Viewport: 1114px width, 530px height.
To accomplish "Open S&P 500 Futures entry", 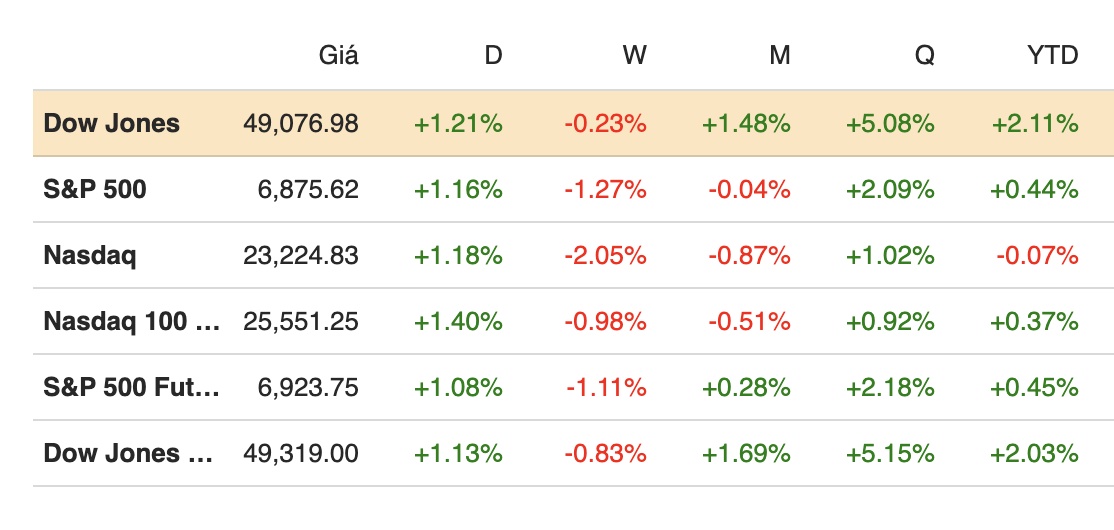I will pos(130,387).
